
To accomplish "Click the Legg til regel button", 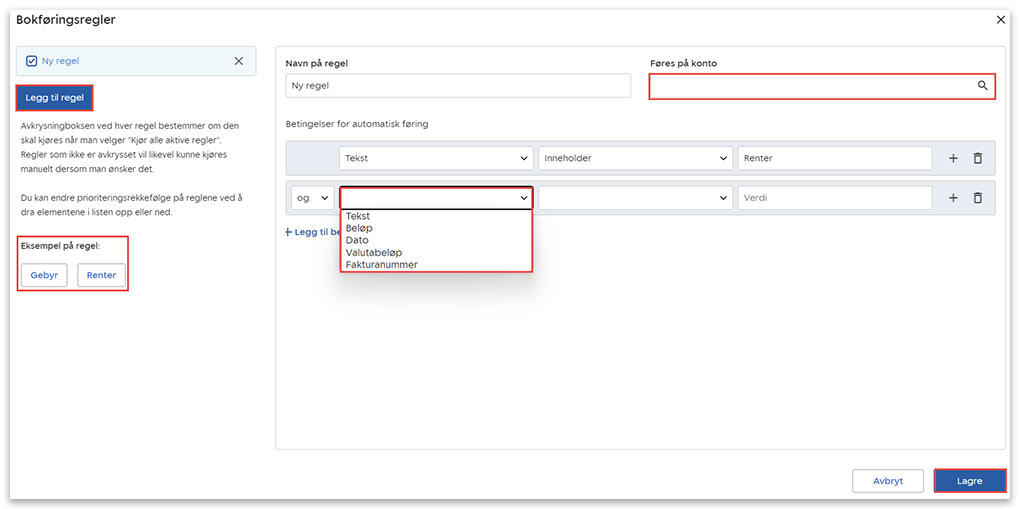I will pyautogui.click(x=54, y=97).
